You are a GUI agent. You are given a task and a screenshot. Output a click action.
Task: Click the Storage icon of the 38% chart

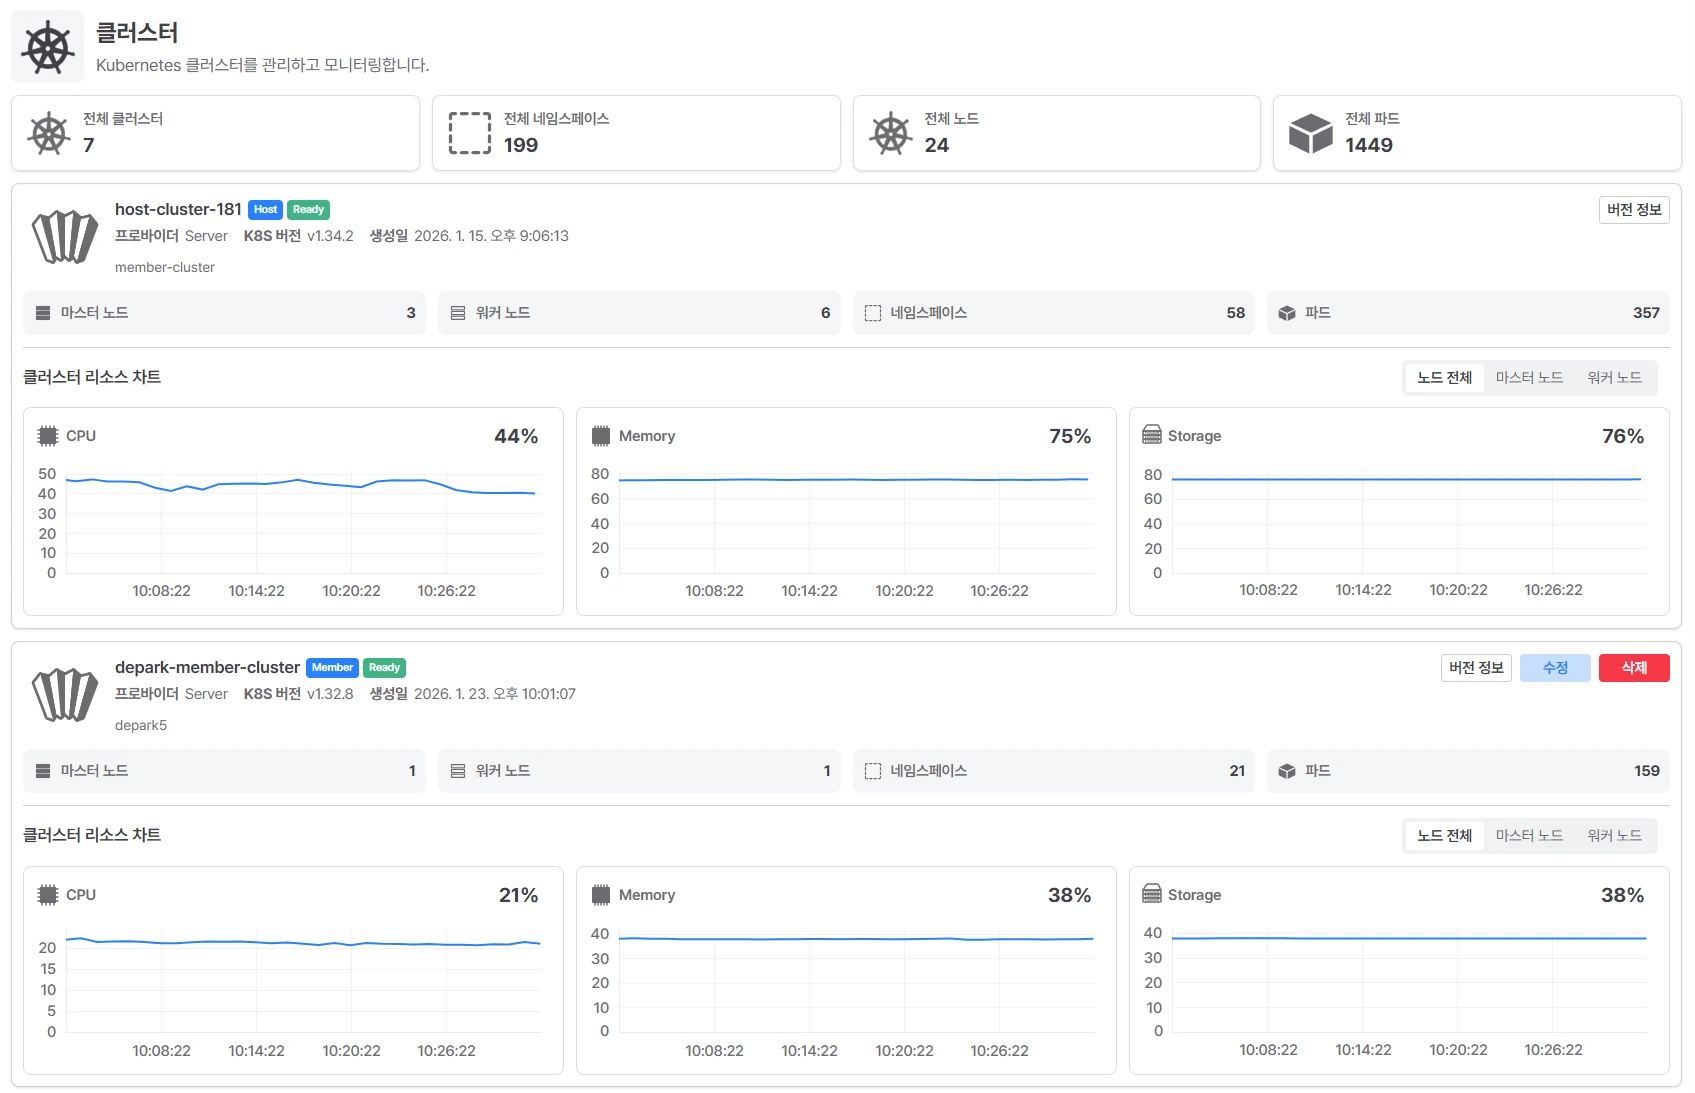pyautogui.click(x=1152, y=894)
